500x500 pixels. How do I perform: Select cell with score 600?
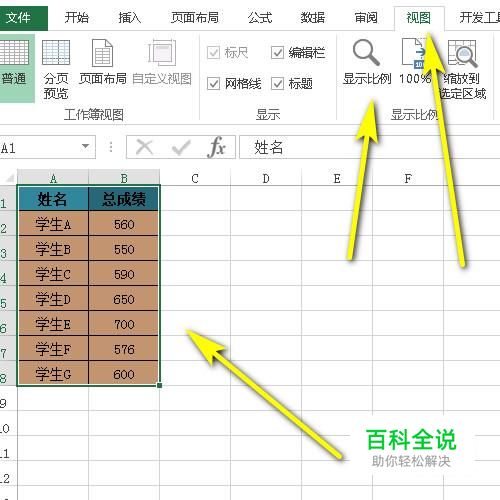click(x=124, y=374)
